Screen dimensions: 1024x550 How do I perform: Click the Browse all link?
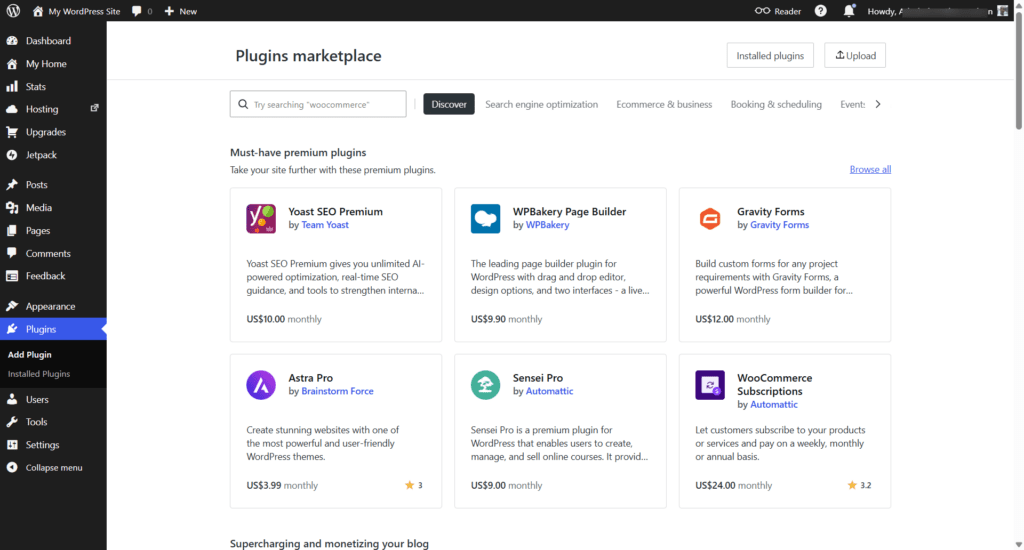(870, 169)
